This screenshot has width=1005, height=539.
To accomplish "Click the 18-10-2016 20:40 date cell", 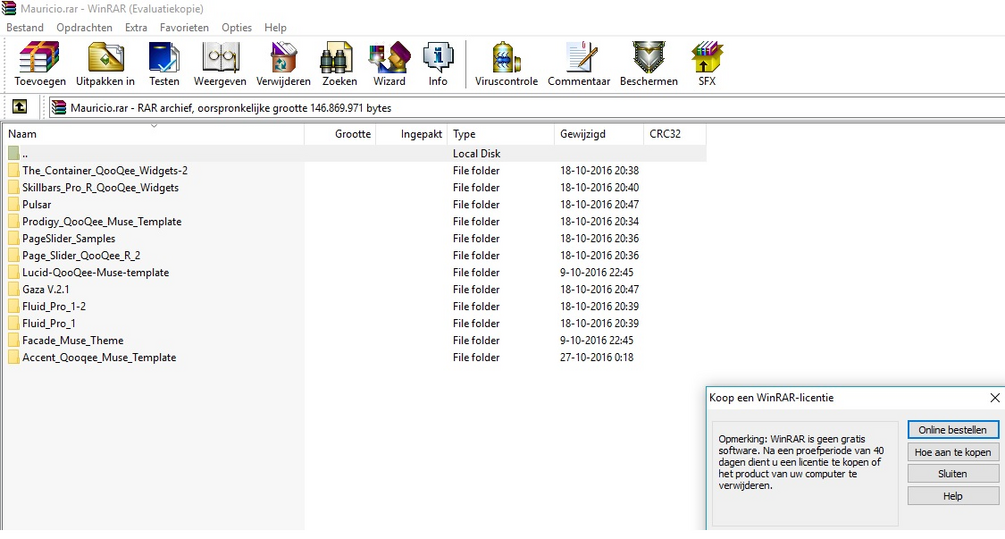I will pyautogui.click(x=599, y=188).
